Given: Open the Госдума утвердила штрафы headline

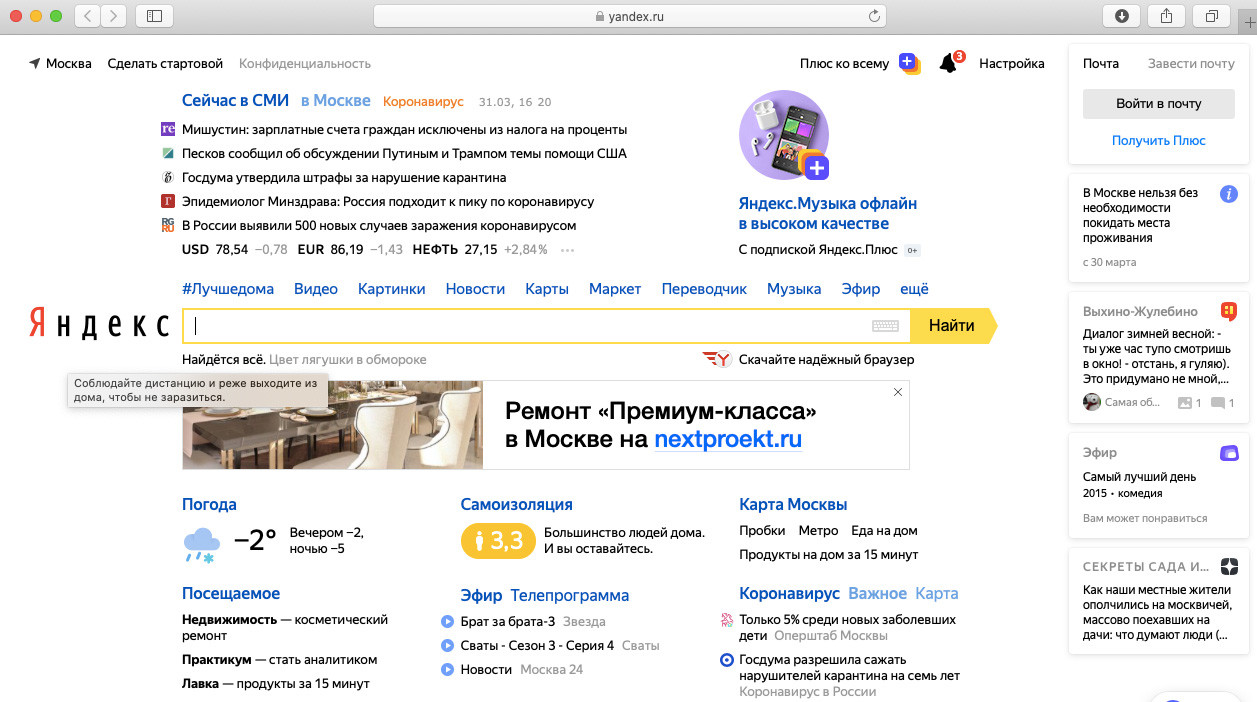Looking at the screenshot, I should (344, 177).
